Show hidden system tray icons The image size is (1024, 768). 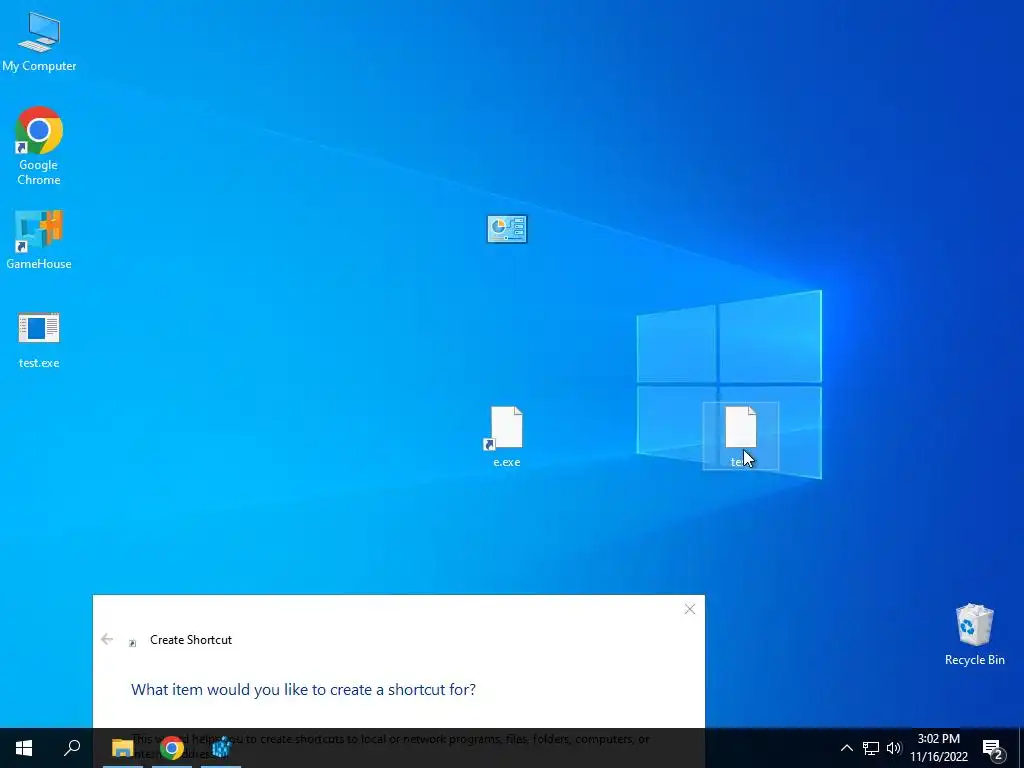pyautogui.click(x=846, y=748)
